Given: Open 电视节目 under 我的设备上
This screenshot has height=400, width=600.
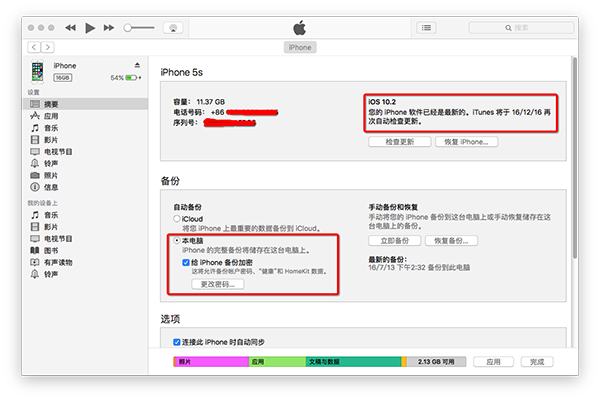Looking at the screenshot, I should tap(86, 238).
